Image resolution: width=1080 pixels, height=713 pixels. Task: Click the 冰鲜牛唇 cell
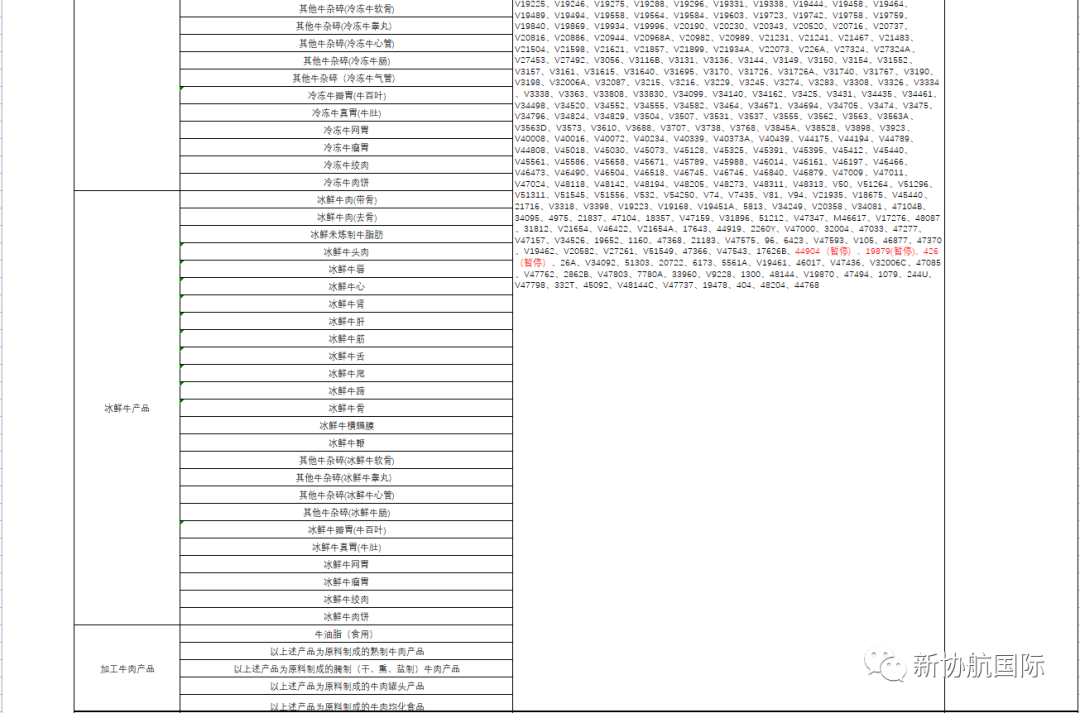(346, 269)
